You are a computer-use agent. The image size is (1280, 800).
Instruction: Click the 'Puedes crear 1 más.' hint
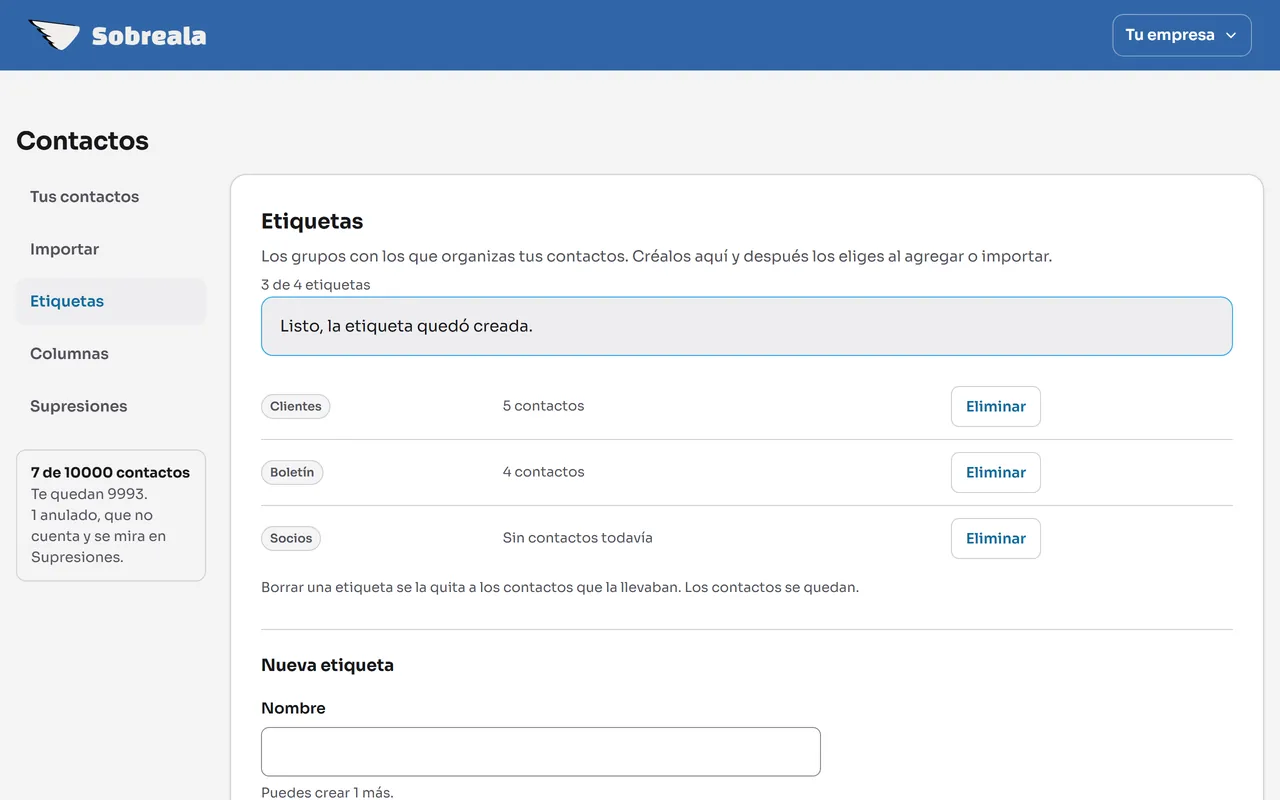point(327,792)
